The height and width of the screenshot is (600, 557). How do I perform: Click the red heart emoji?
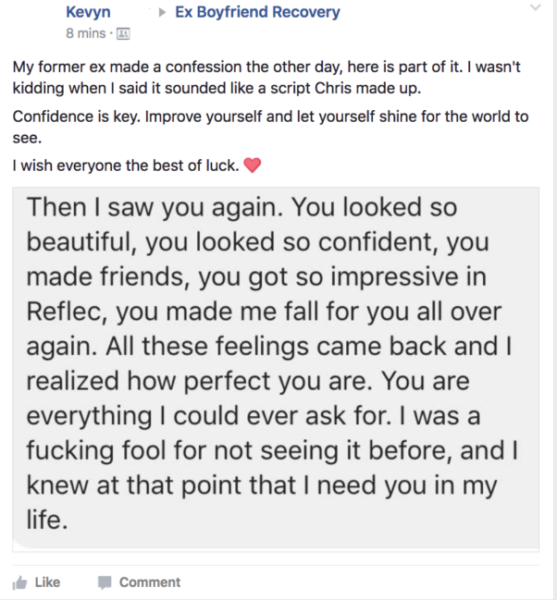[252, 165]
